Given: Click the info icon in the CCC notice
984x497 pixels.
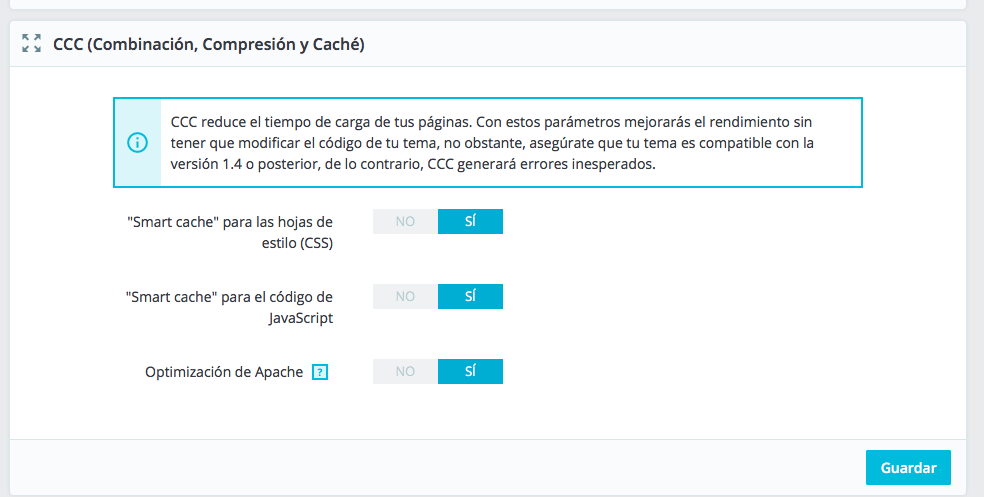Looking at the screenshot, I should (138, 143).
